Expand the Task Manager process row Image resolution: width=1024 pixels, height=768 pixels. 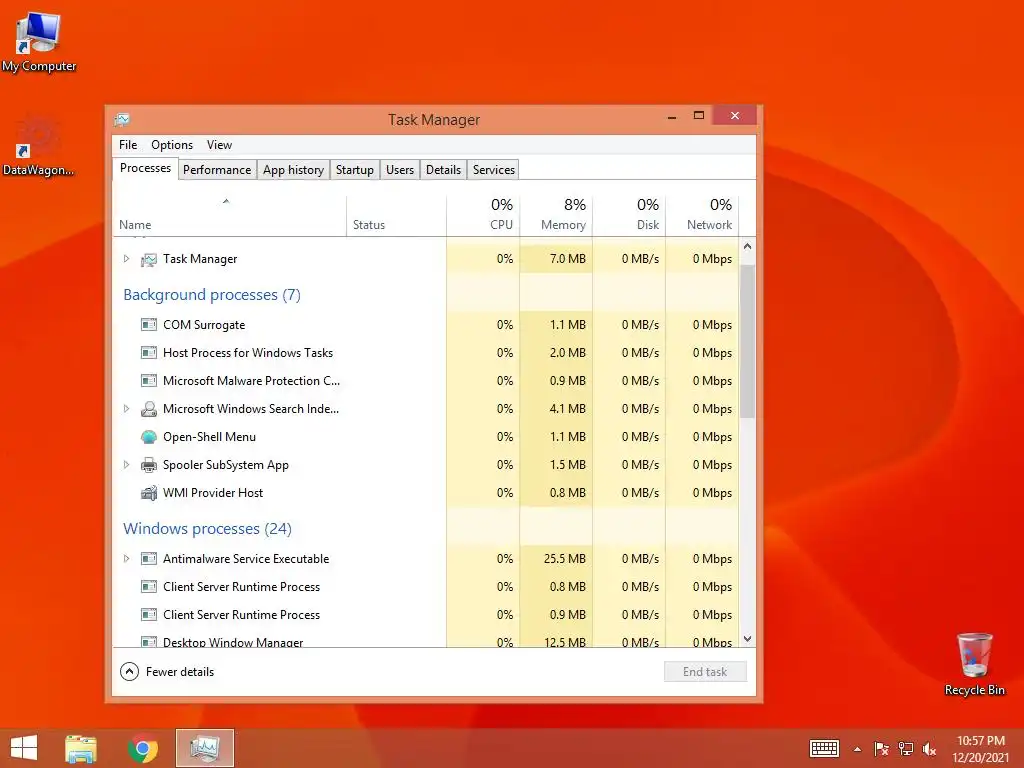pos(127,259)
